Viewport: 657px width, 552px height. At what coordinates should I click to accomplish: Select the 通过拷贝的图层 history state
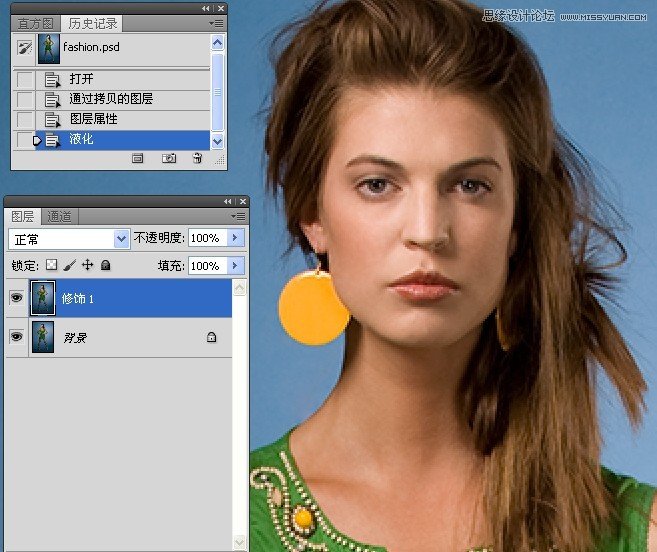[x=110, y=99]
